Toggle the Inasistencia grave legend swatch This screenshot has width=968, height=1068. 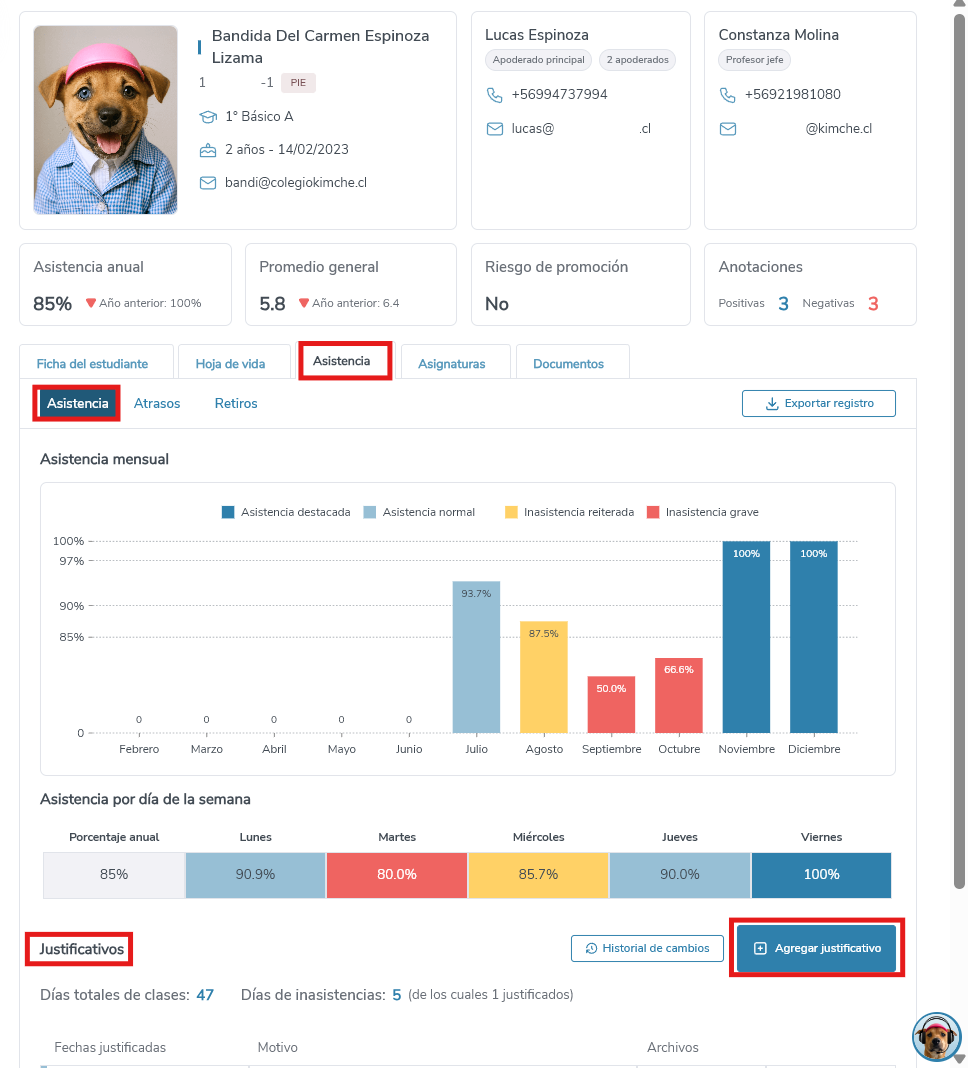(x=653, y=512)
